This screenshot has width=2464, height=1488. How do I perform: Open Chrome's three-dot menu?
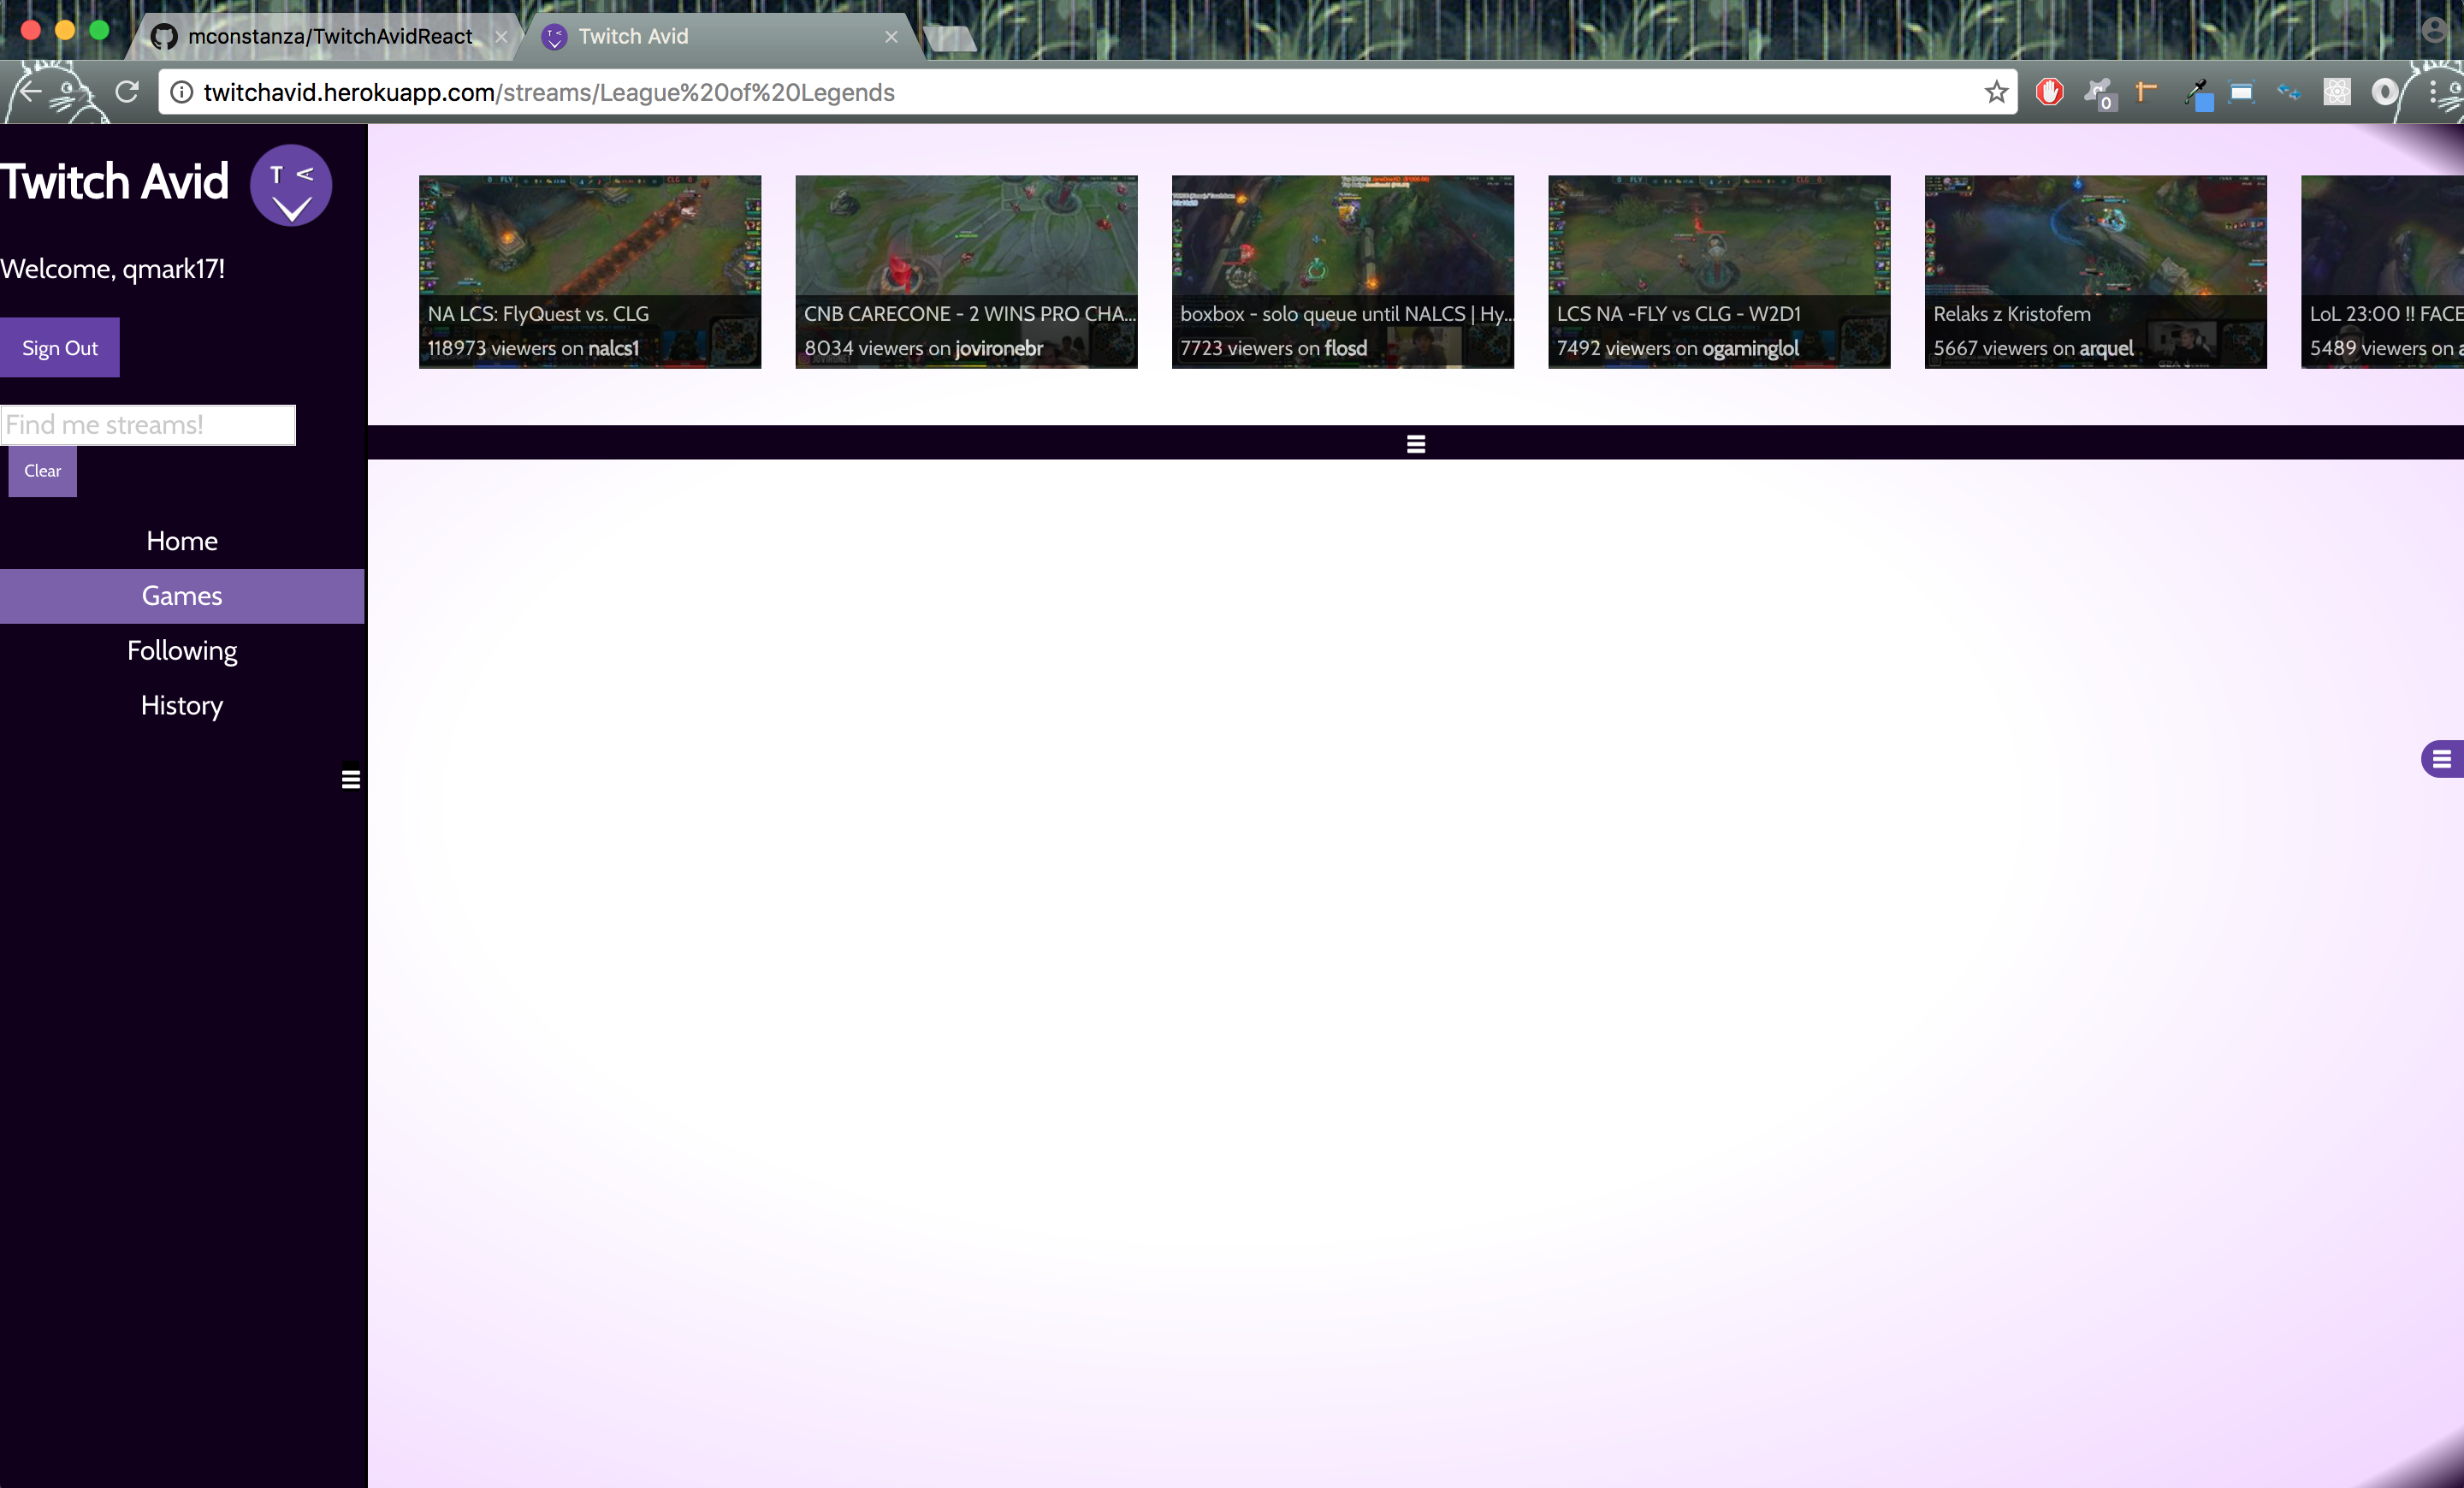click(2432, 92)
